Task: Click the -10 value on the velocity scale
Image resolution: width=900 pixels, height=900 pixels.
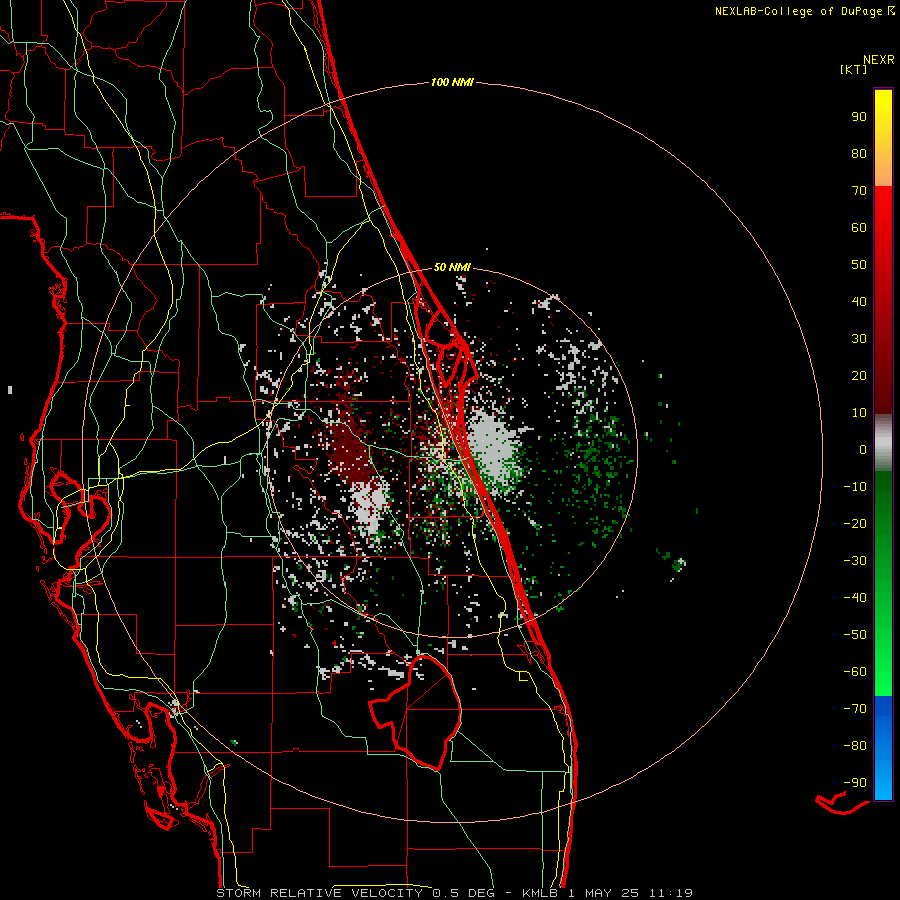Action: [x=855, y=487]
